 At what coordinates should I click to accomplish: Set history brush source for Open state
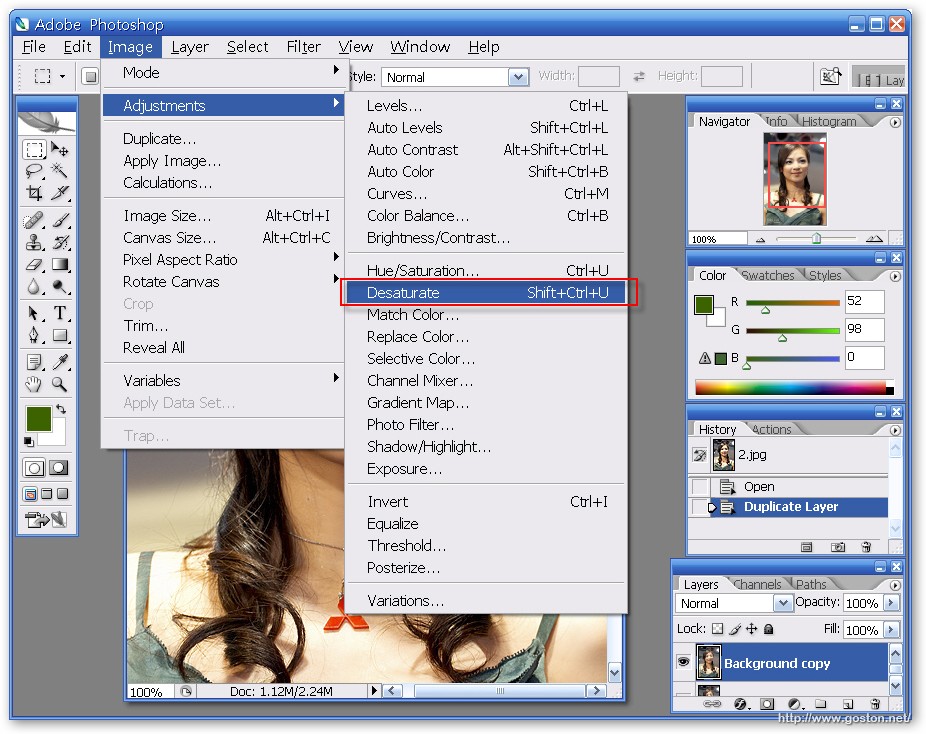tap(699, 487)
